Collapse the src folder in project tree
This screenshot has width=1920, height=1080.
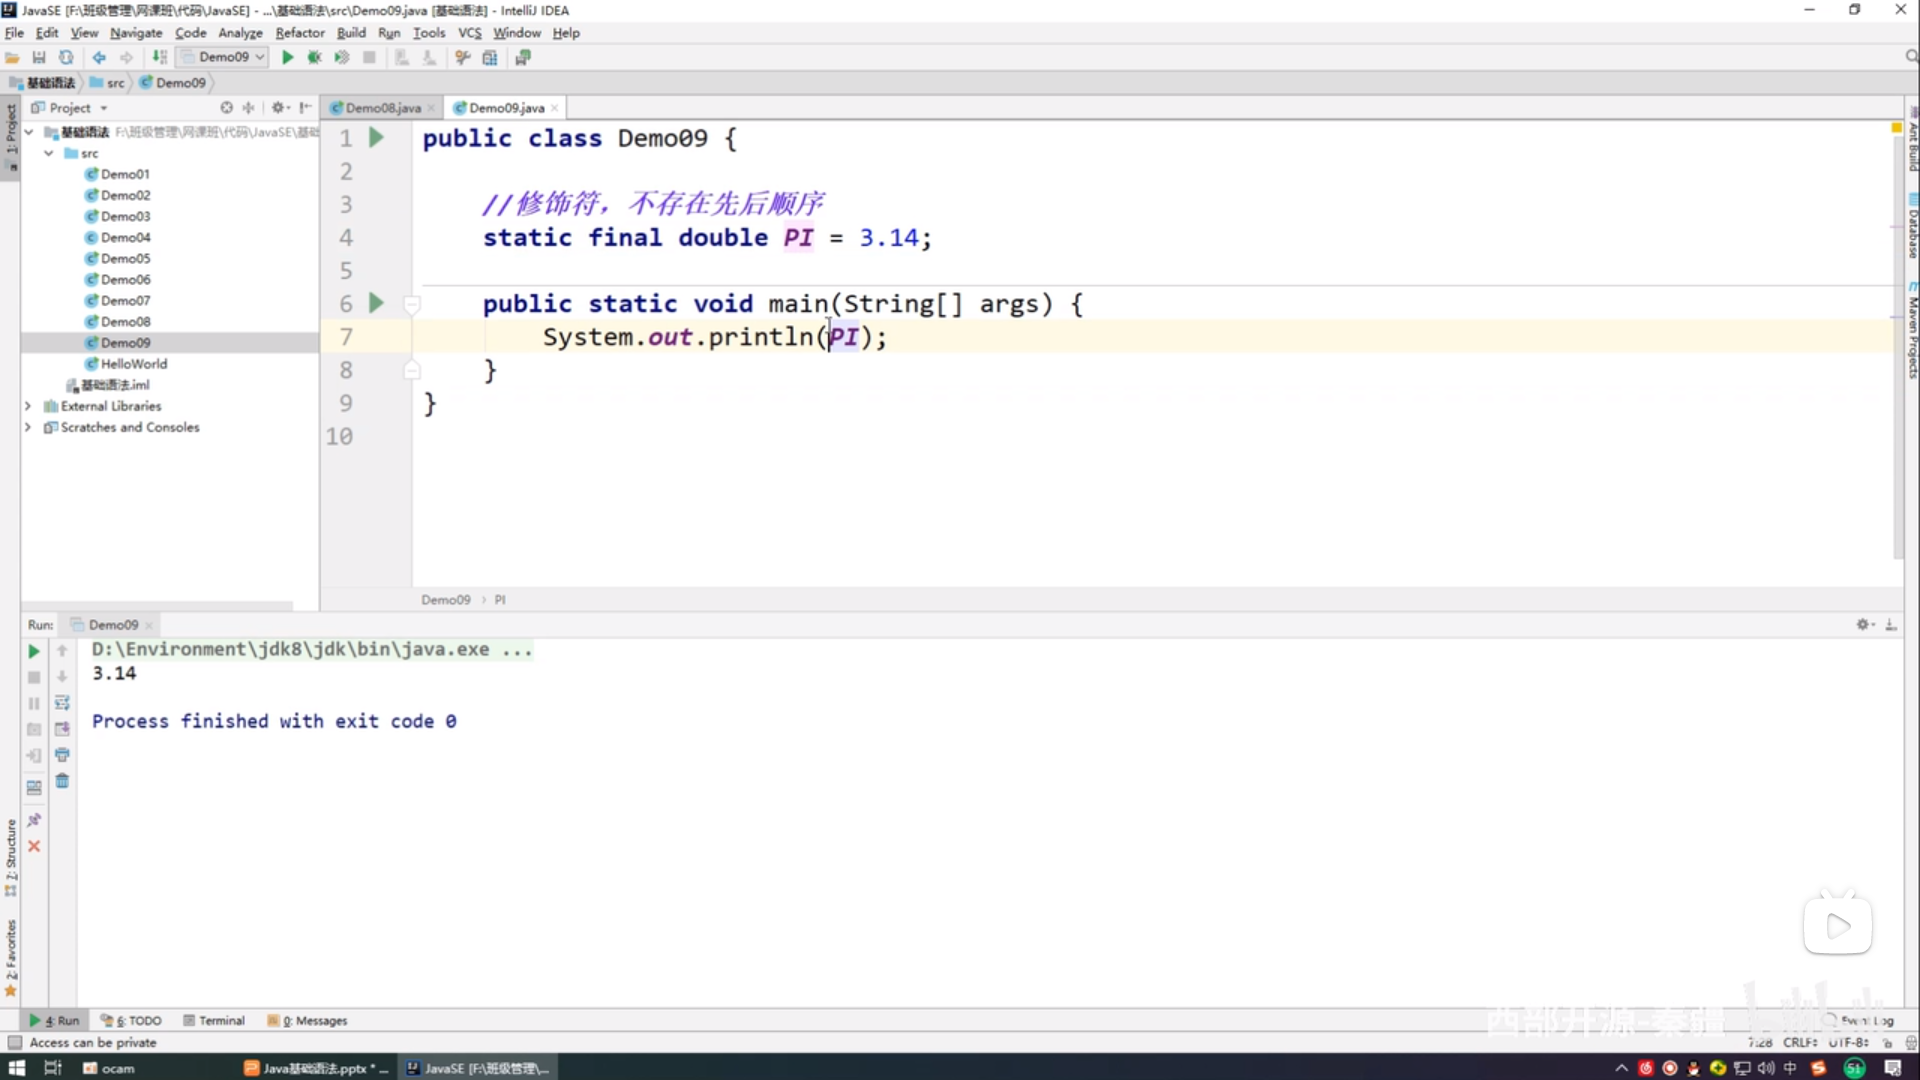pos(48,153)
